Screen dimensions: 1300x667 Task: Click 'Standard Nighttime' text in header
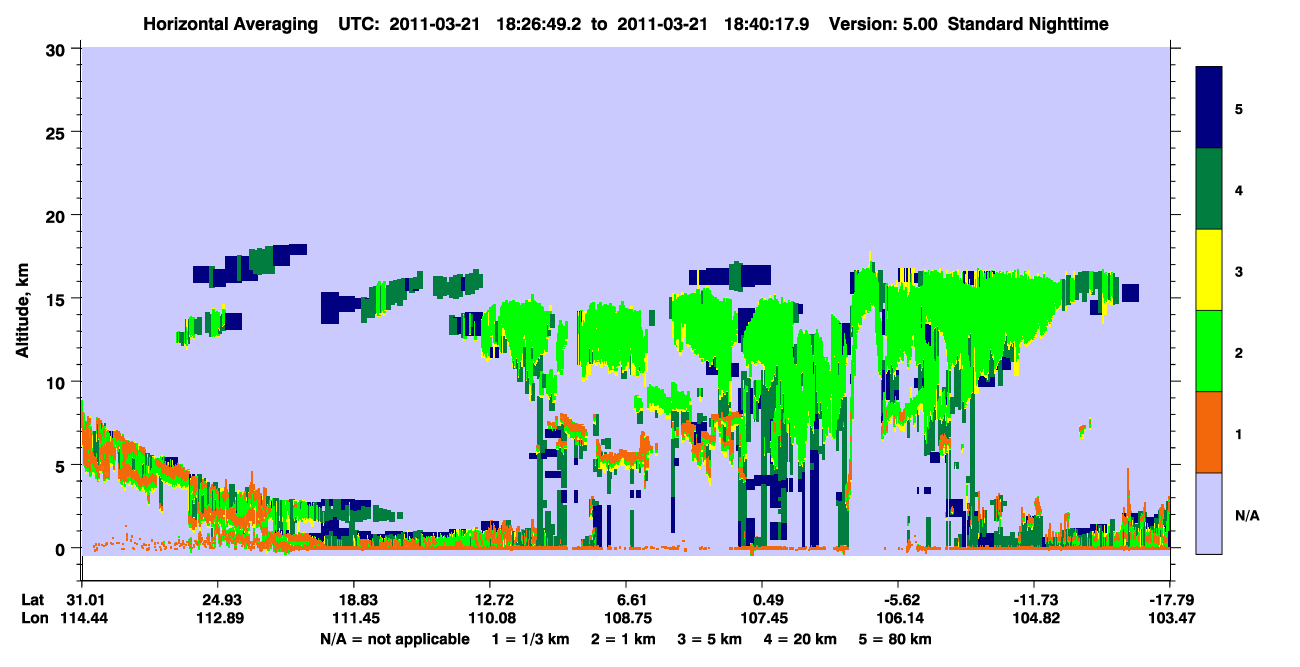(1026, 23)
